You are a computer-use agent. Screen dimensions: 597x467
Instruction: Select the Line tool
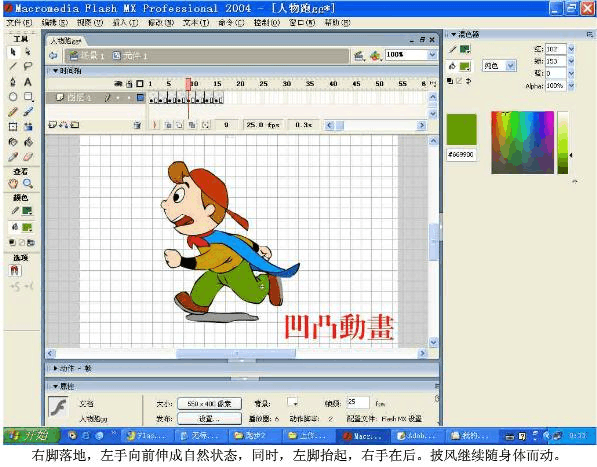tap(13, 66)
